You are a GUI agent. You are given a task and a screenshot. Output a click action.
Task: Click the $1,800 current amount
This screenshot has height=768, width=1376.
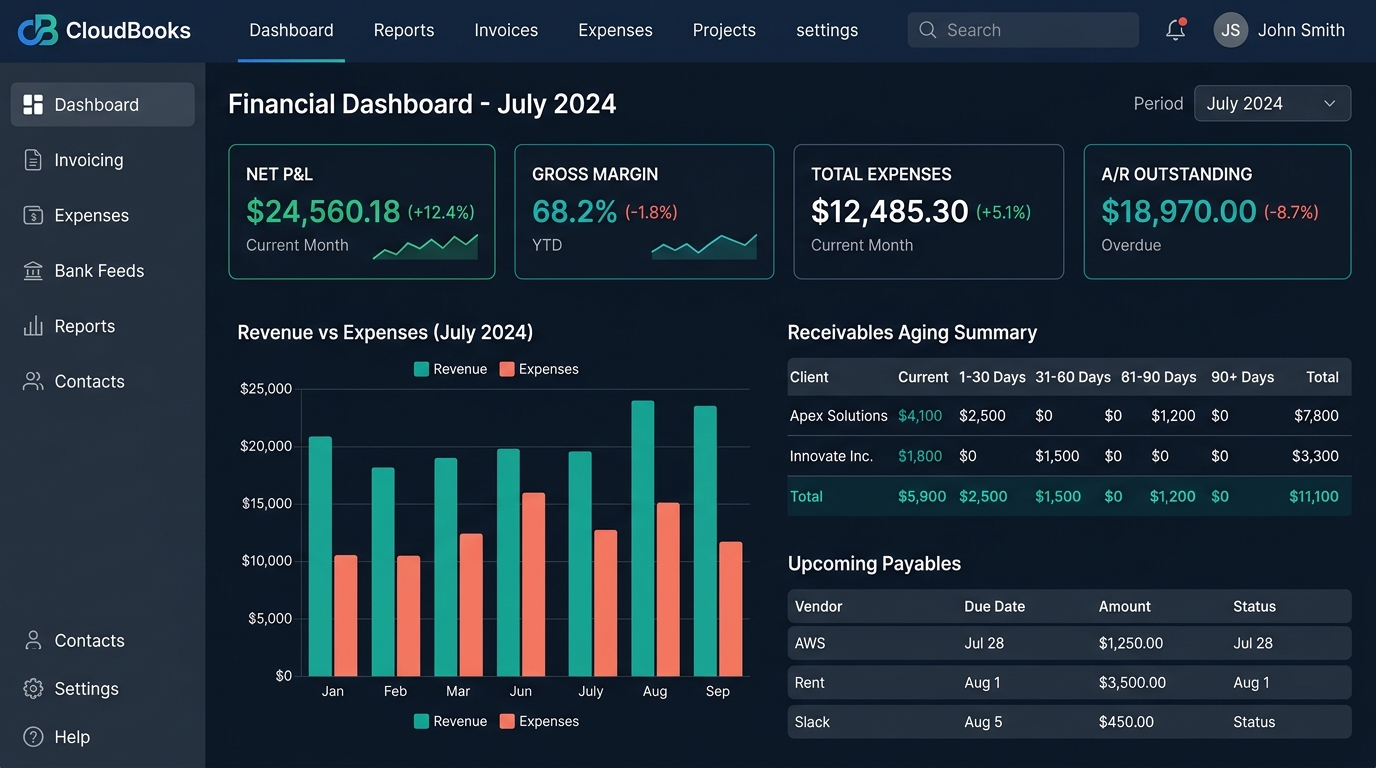920,456
